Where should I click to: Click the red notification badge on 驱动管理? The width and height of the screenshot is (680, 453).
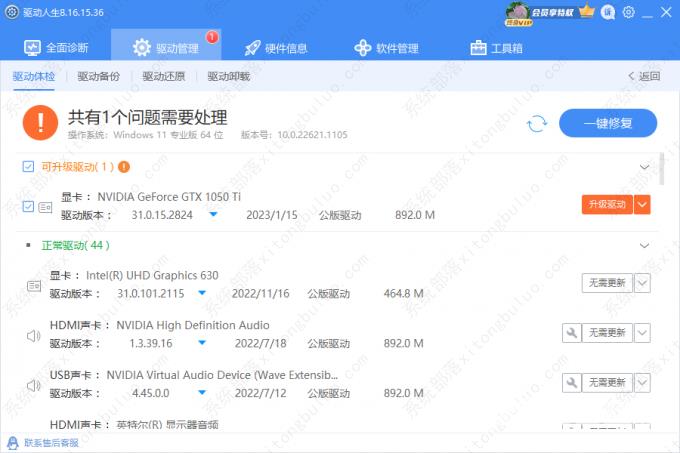(x=212, y=37)
